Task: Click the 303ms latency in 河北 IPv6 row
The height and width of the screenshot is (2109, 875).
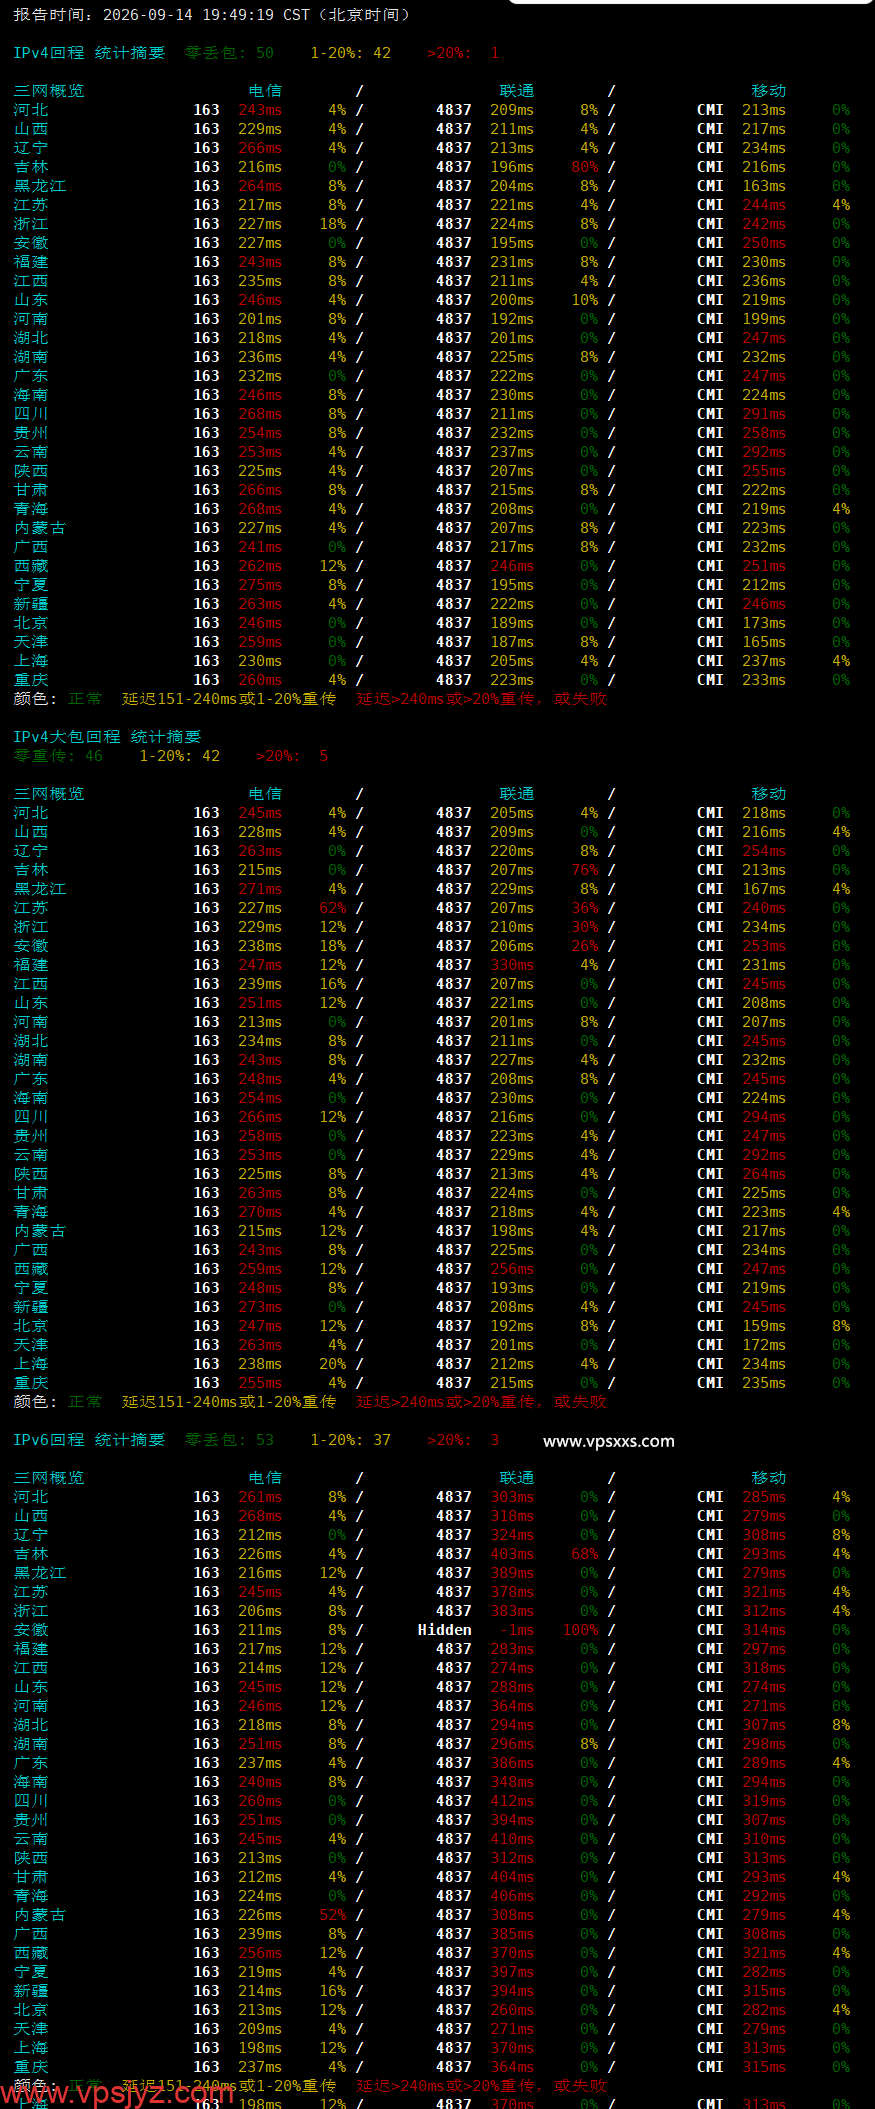Action: (512, 1497)
